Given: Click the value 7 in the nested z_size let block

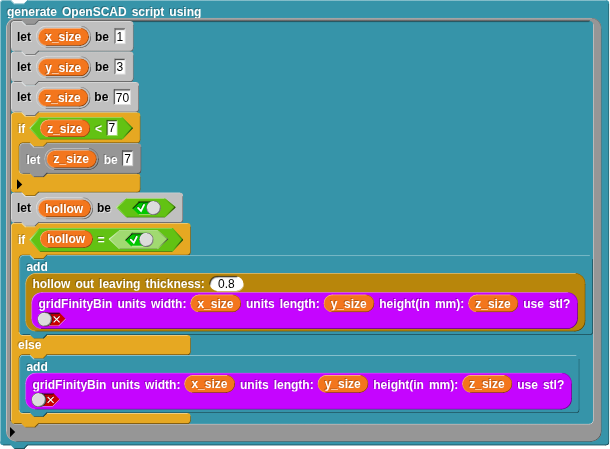Looking at the screenshot, I should click(x=128, y=159).
